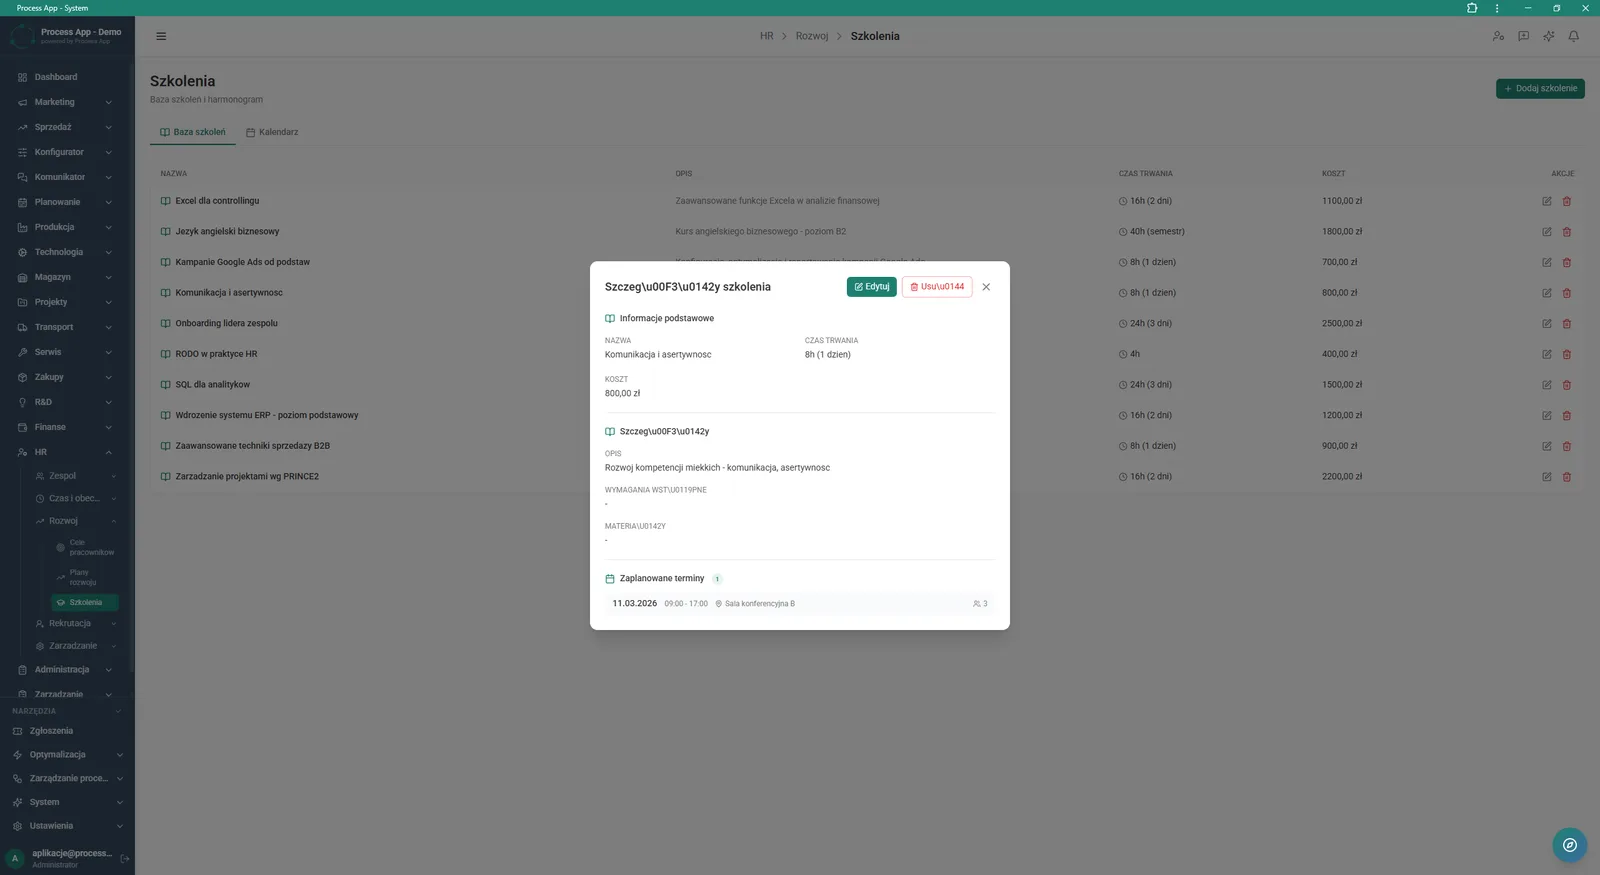Select the Szkolenia sidebar item
The image size is (1600, 875).
pos(85,602)
